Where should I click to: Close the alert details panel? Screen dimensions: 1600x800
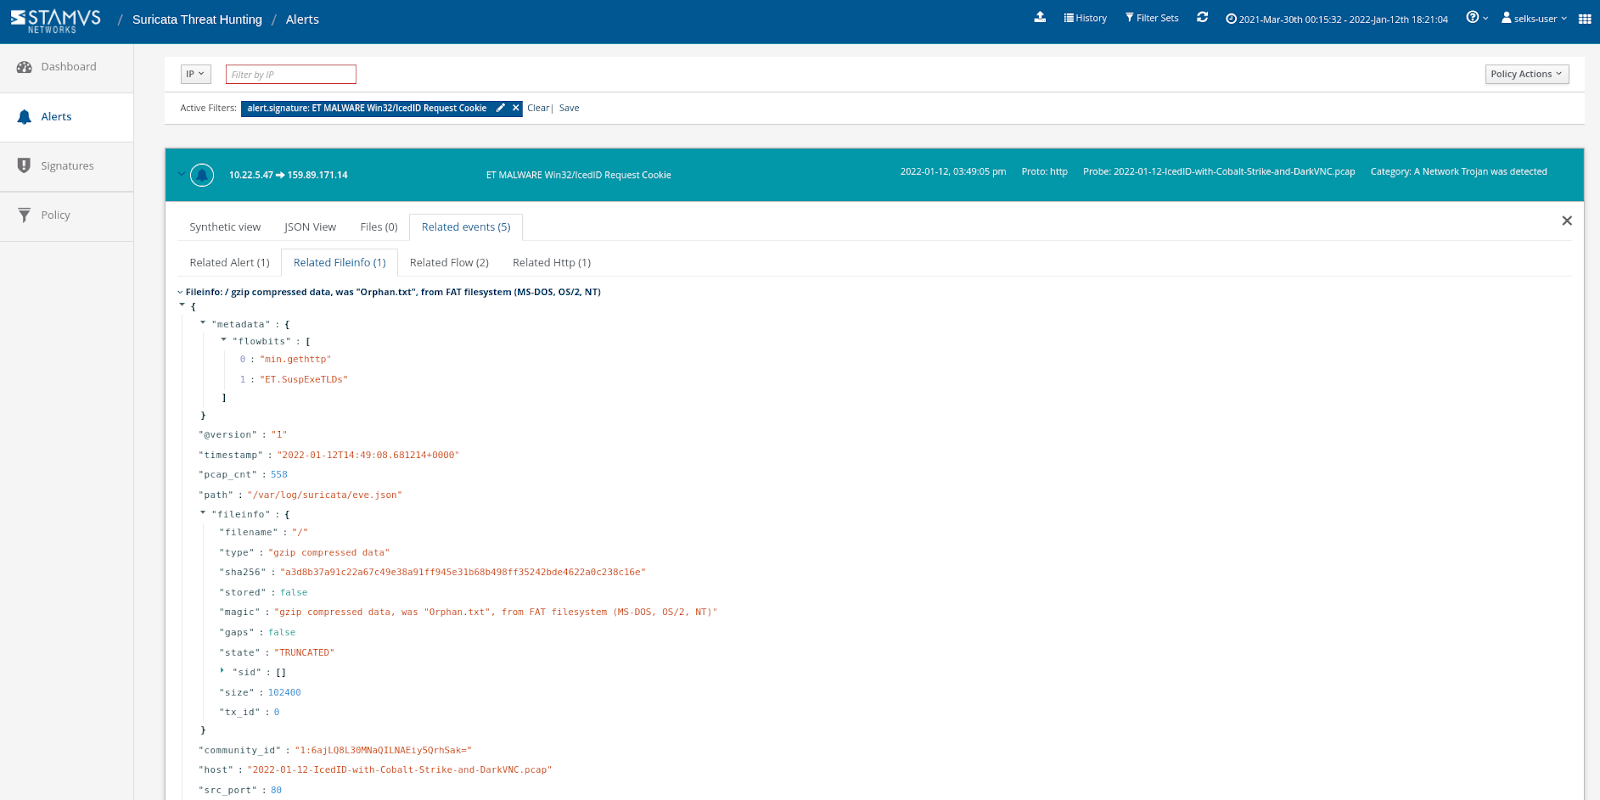click(1567, 221)
